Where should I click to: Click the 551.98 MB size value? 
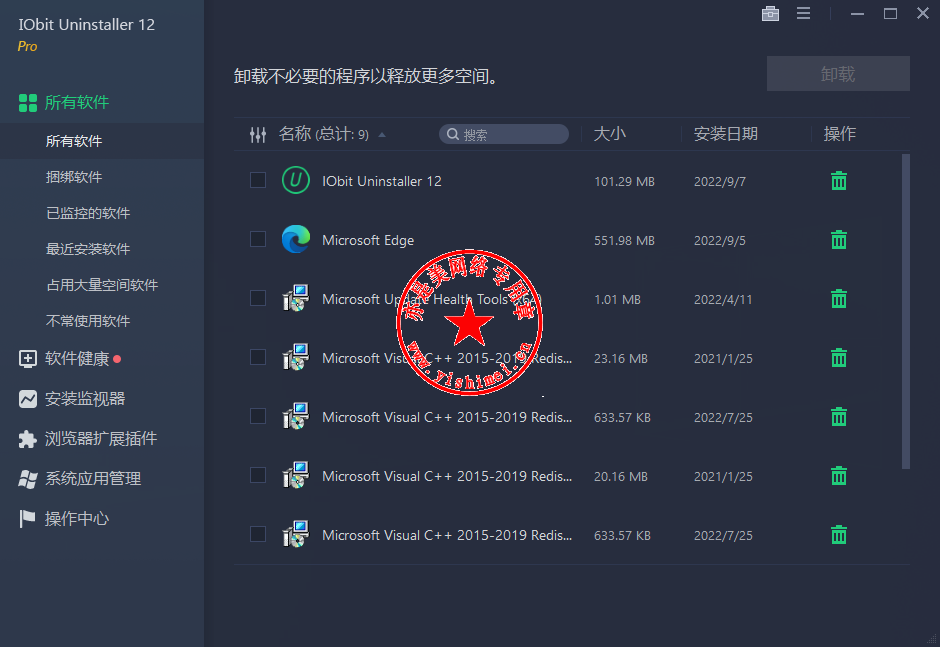point(624,240)
